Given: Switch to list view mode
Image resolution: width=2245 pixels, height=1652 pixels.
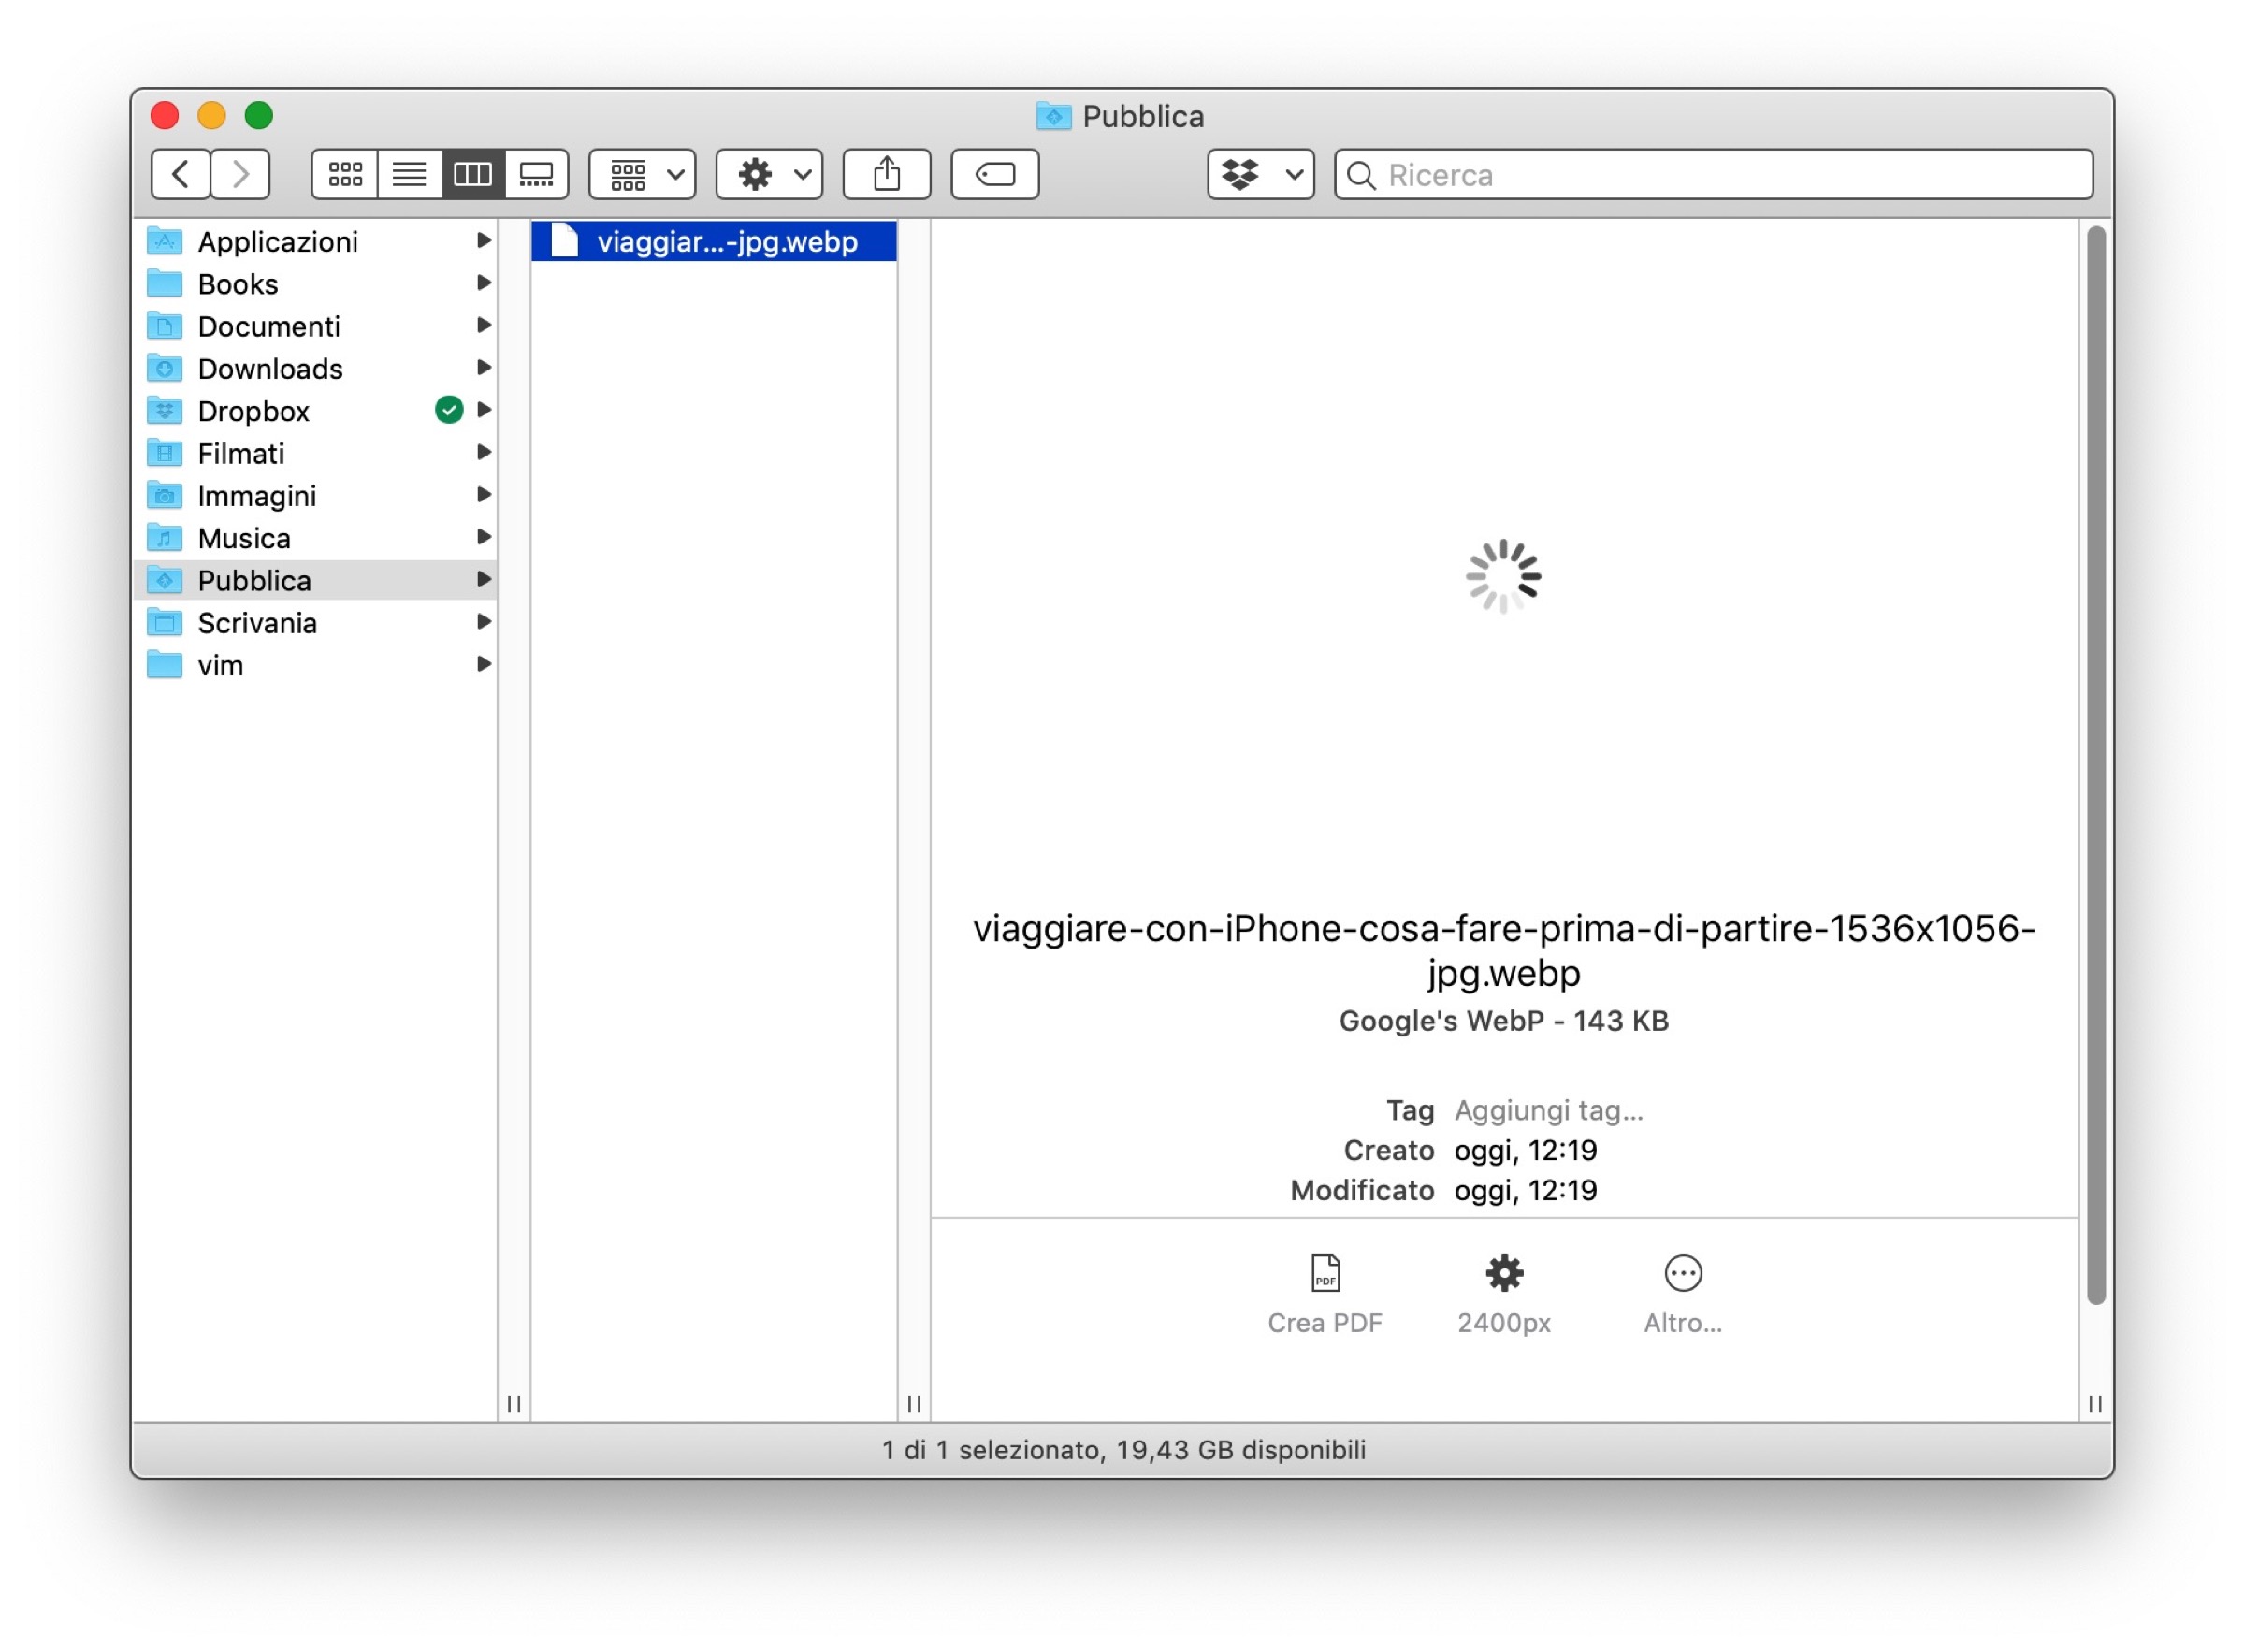Looking at the screenshot, I should pyautogui.click(x=409, y=175).
